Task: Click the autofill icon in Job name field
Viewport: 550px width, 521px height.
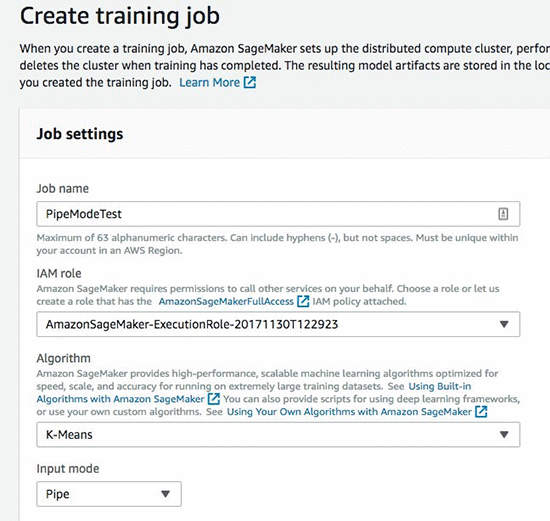Action: [x=503, y=214]
